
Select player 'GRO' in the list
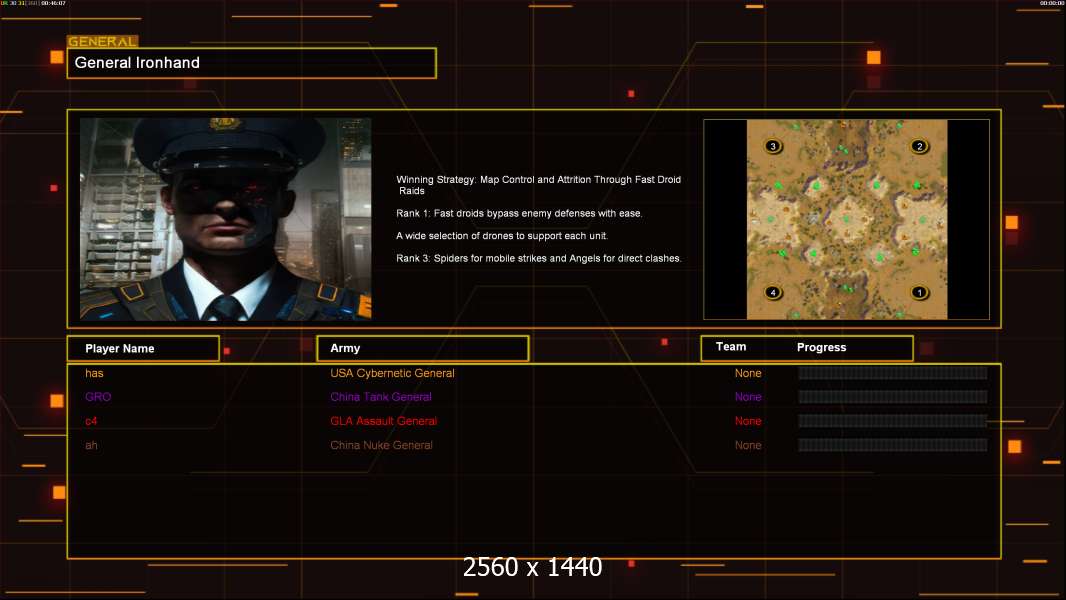[98, 397]
